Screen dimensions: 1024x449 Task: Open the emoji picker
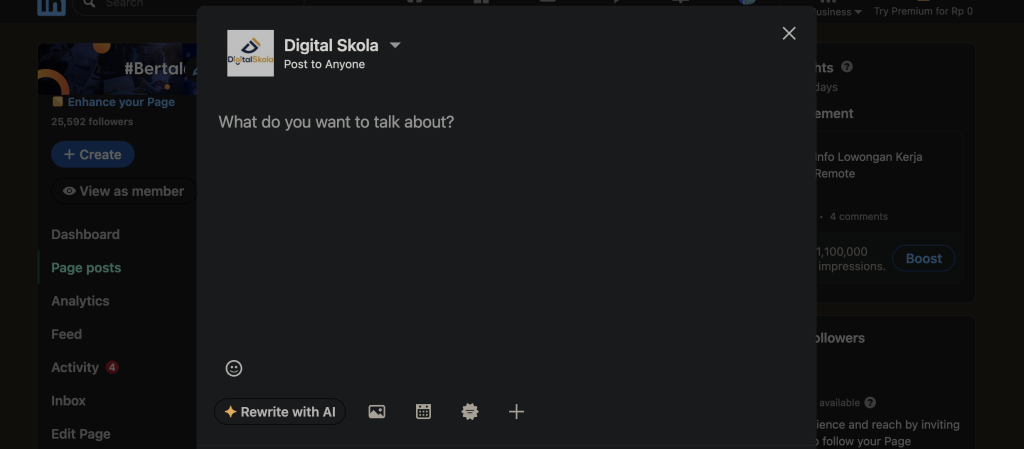(234, 368)
